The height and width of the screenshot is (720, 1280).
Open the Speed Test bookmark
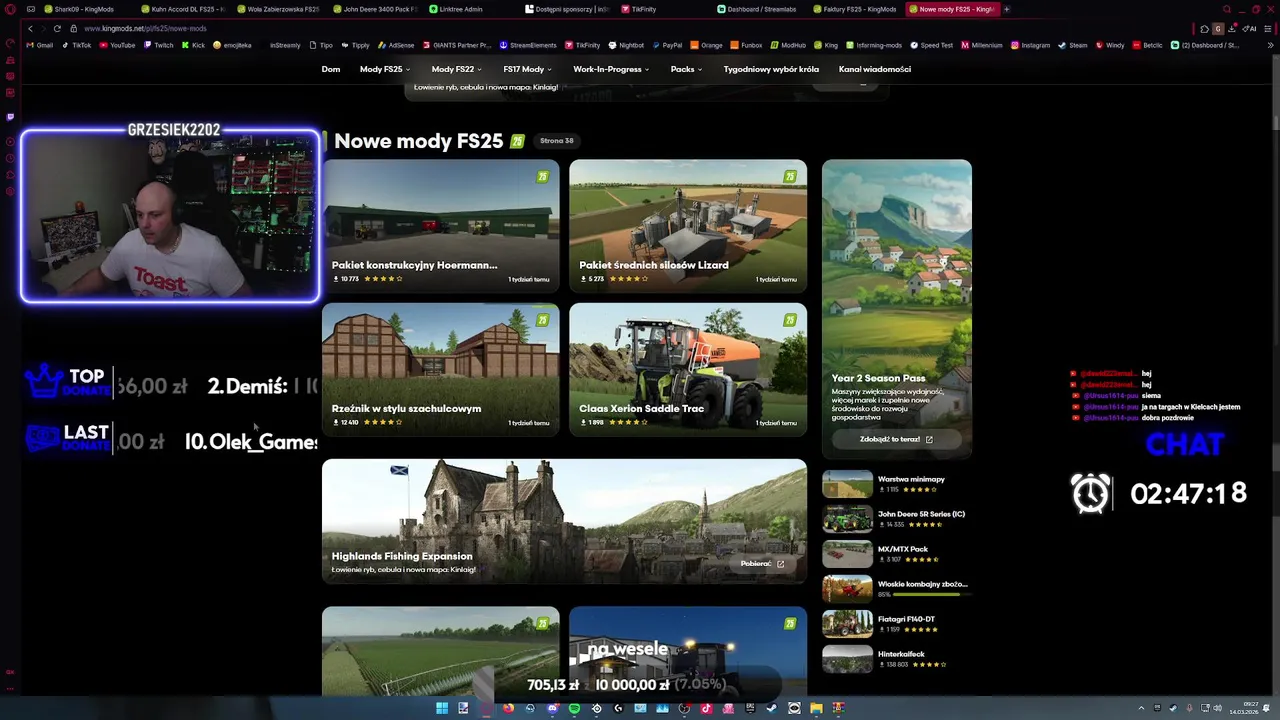tap(931, 45)
